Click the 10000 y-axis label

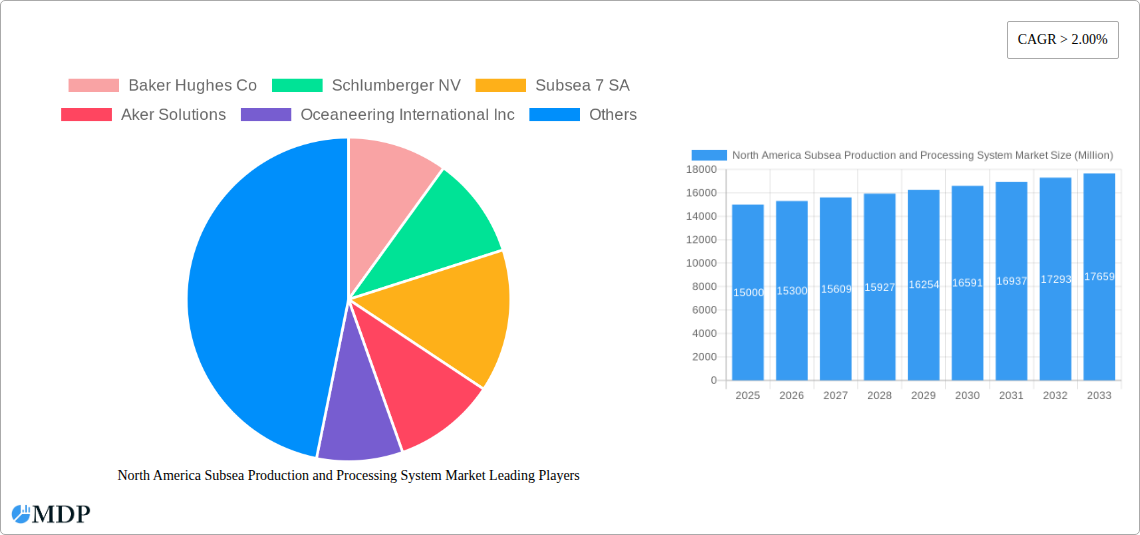[x=702, y=263]
